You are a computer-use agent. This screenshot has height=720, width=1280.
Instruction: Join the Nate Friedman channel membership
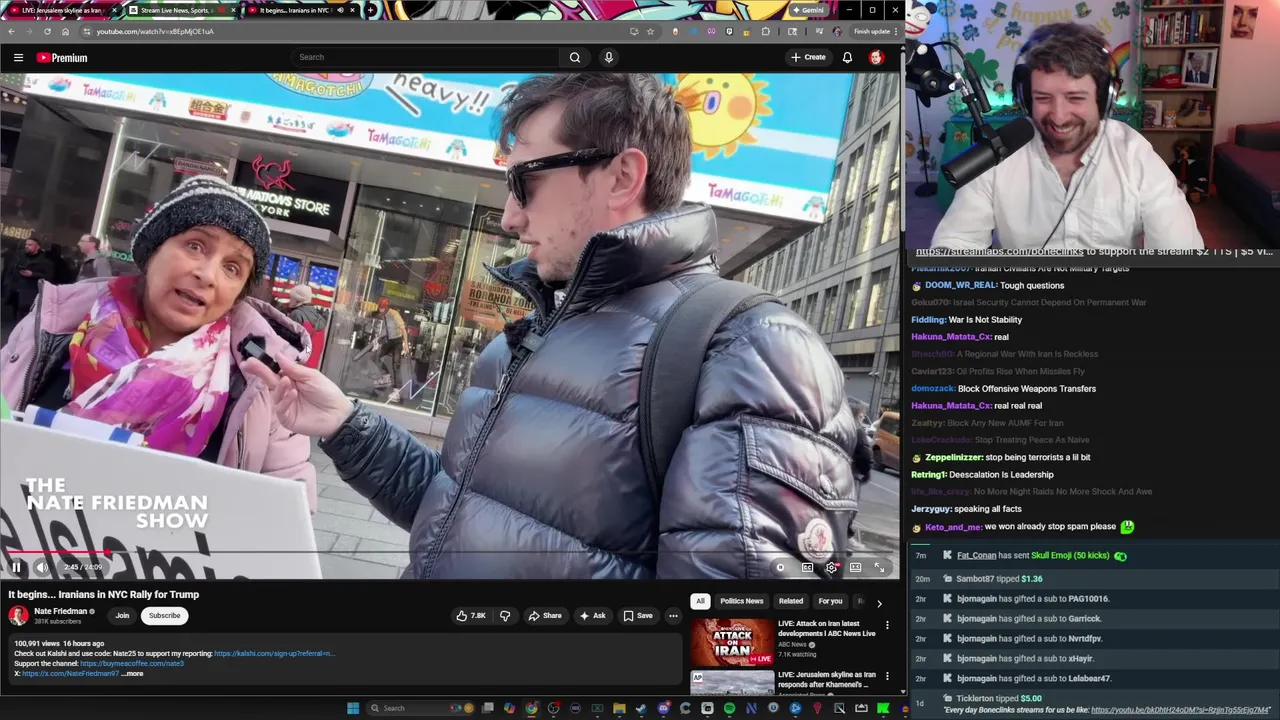click(122, 616)
